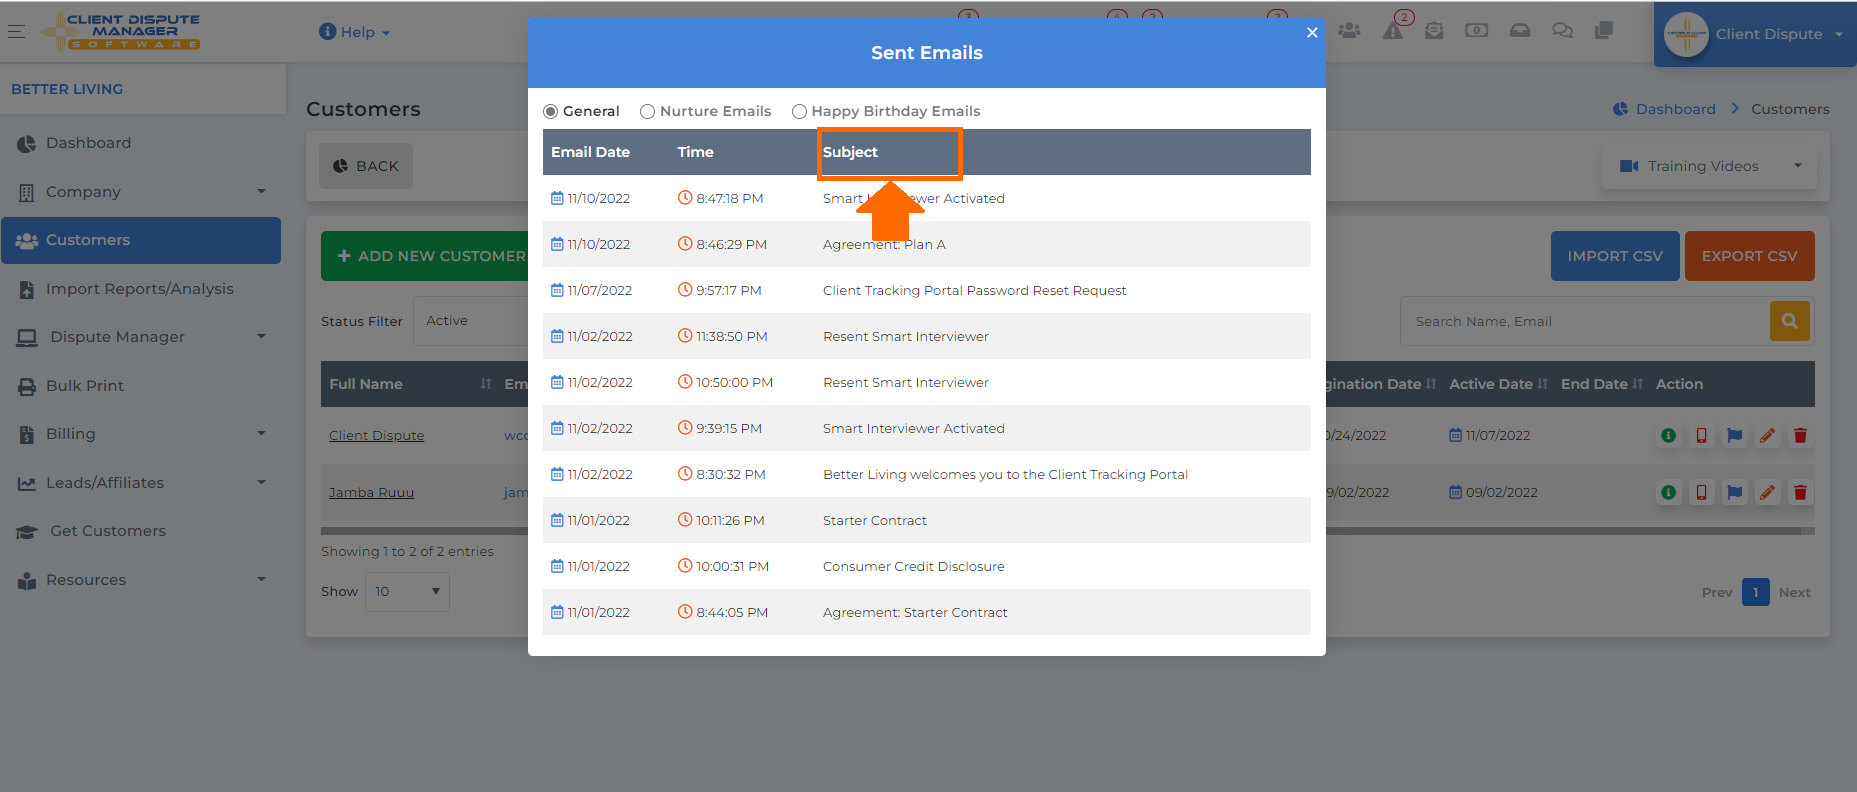Open Customers in the sidebar
This screenshot has width=1857, height=792.
click(140, 240)
